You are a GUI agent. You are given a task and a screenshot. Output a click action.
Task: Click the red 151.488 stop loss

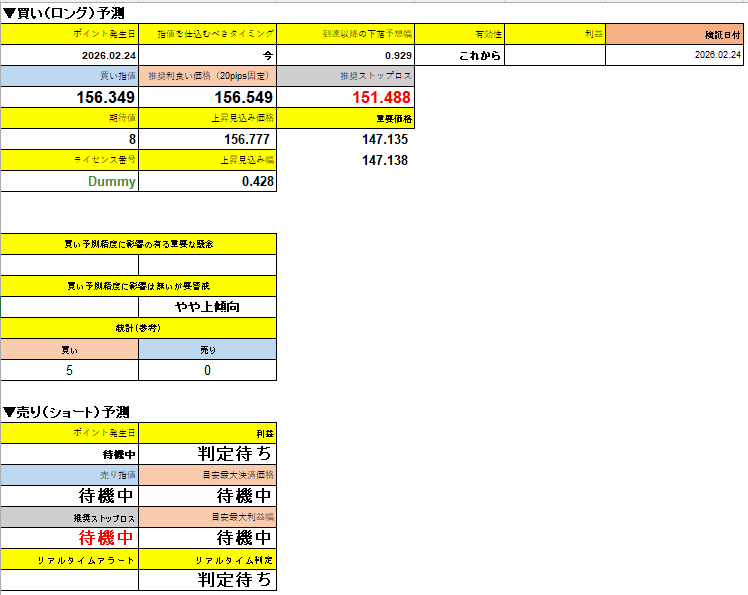click(x=345, y=97)
